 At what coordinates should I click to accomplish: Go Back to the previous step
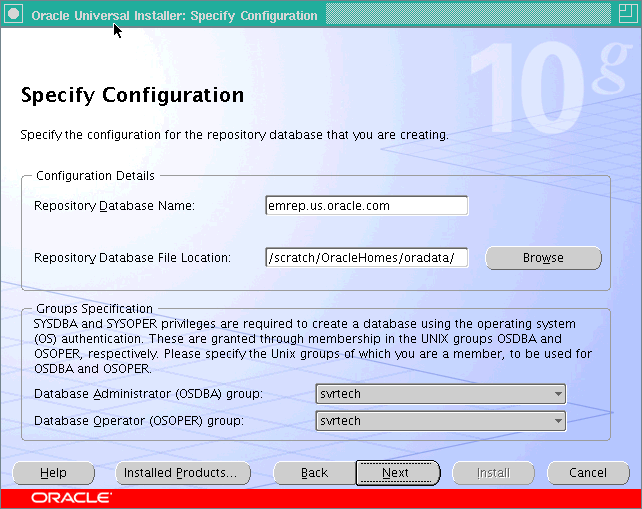tap(314, 473)
